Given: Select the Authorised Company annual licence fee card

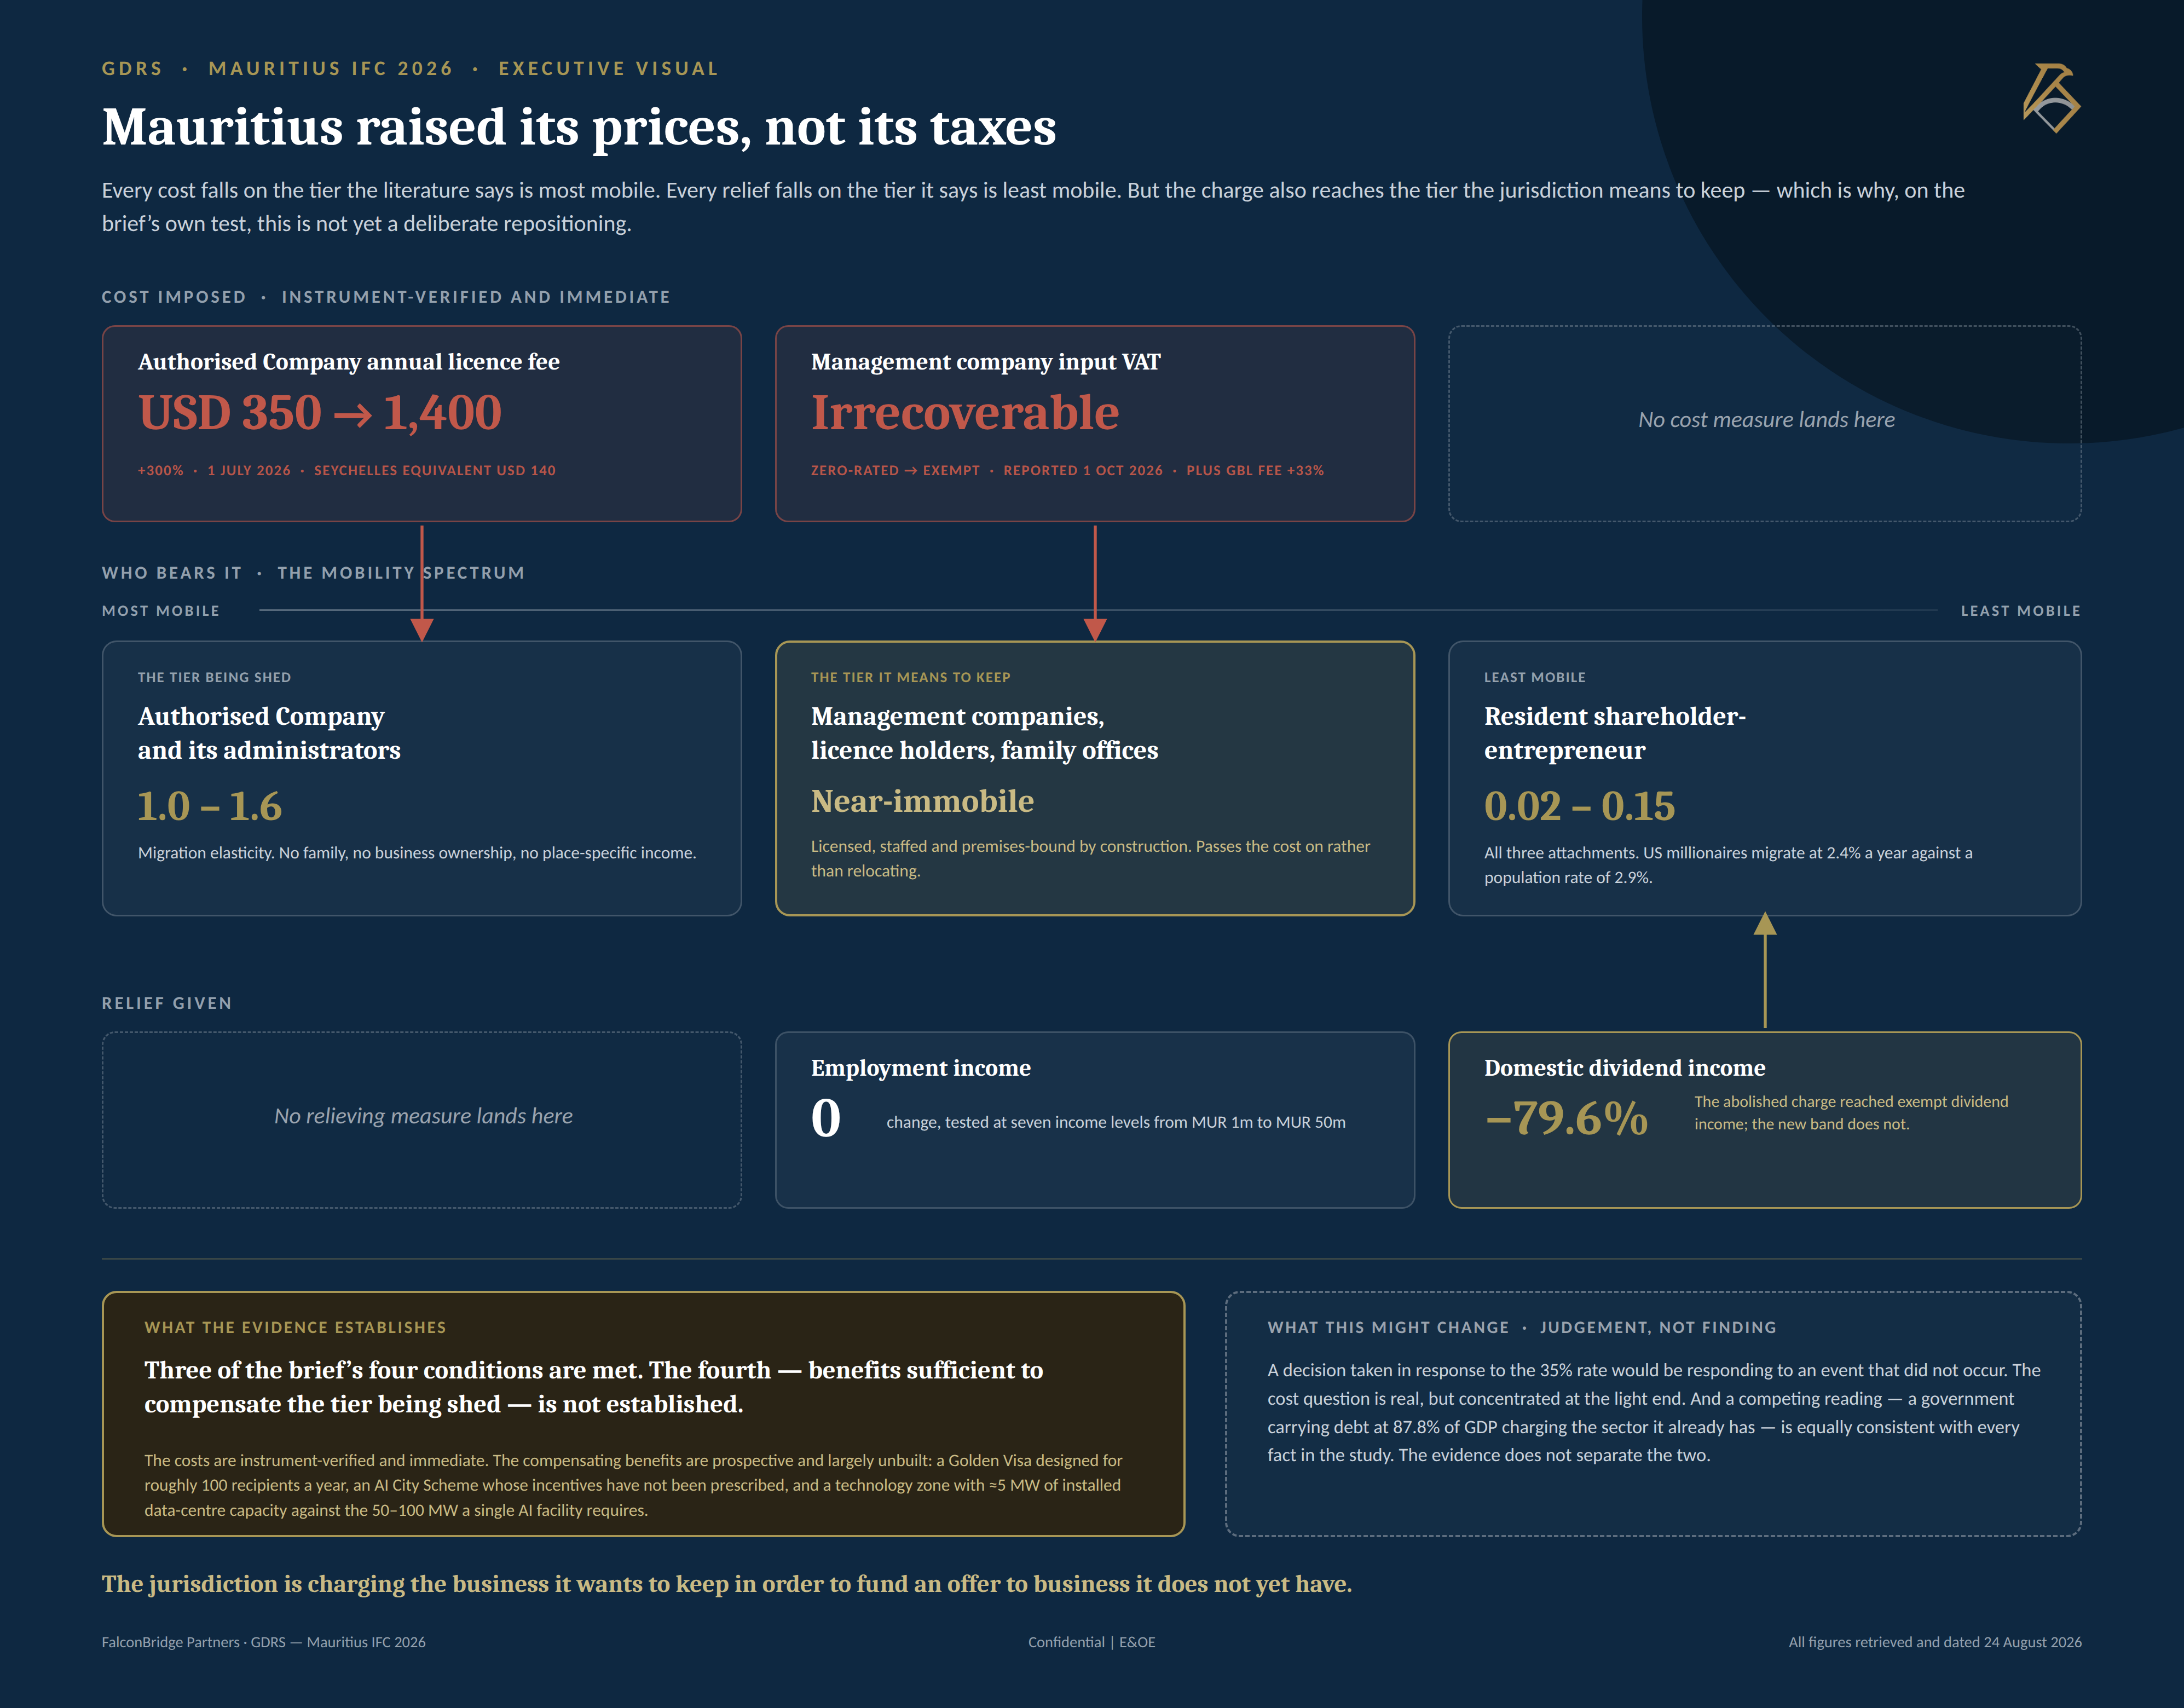Looking at the screenshot, I should pos(422,423).
